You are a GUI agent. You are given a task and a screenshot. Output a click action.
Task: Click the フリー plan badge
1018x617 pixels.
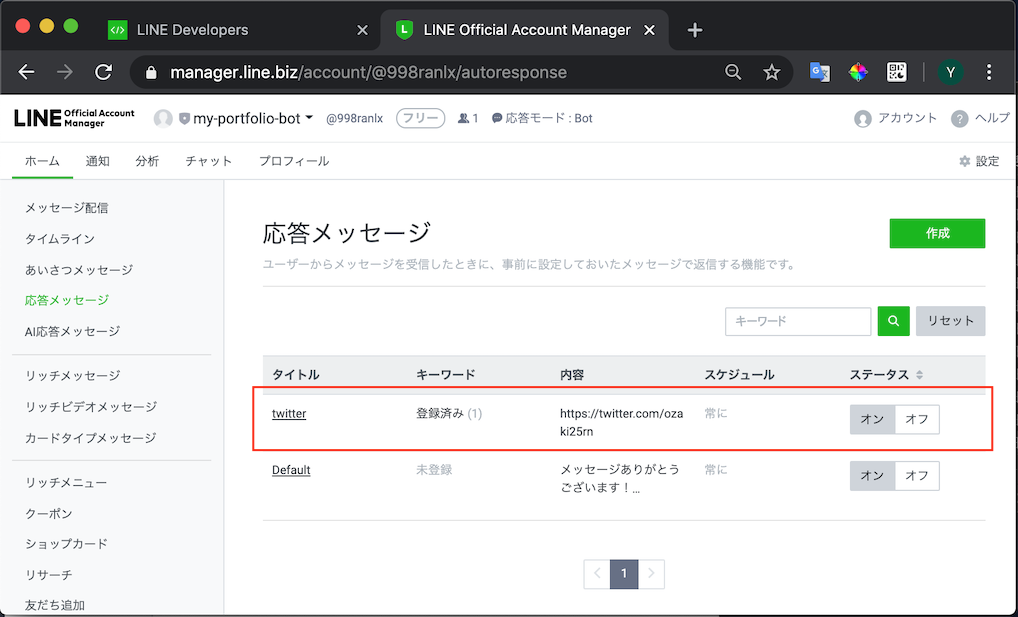(421, 118)
